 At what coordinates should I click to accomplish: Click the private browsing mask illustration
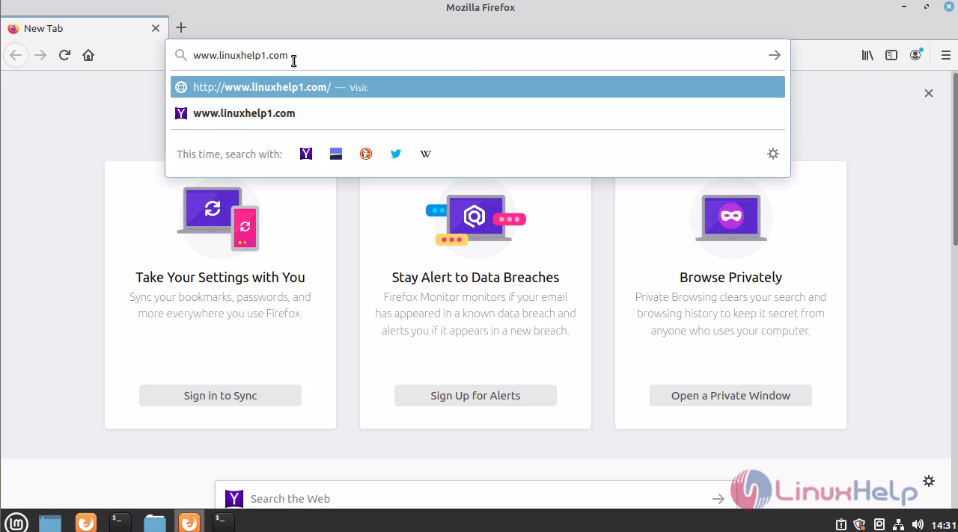(x=731, y=219)
